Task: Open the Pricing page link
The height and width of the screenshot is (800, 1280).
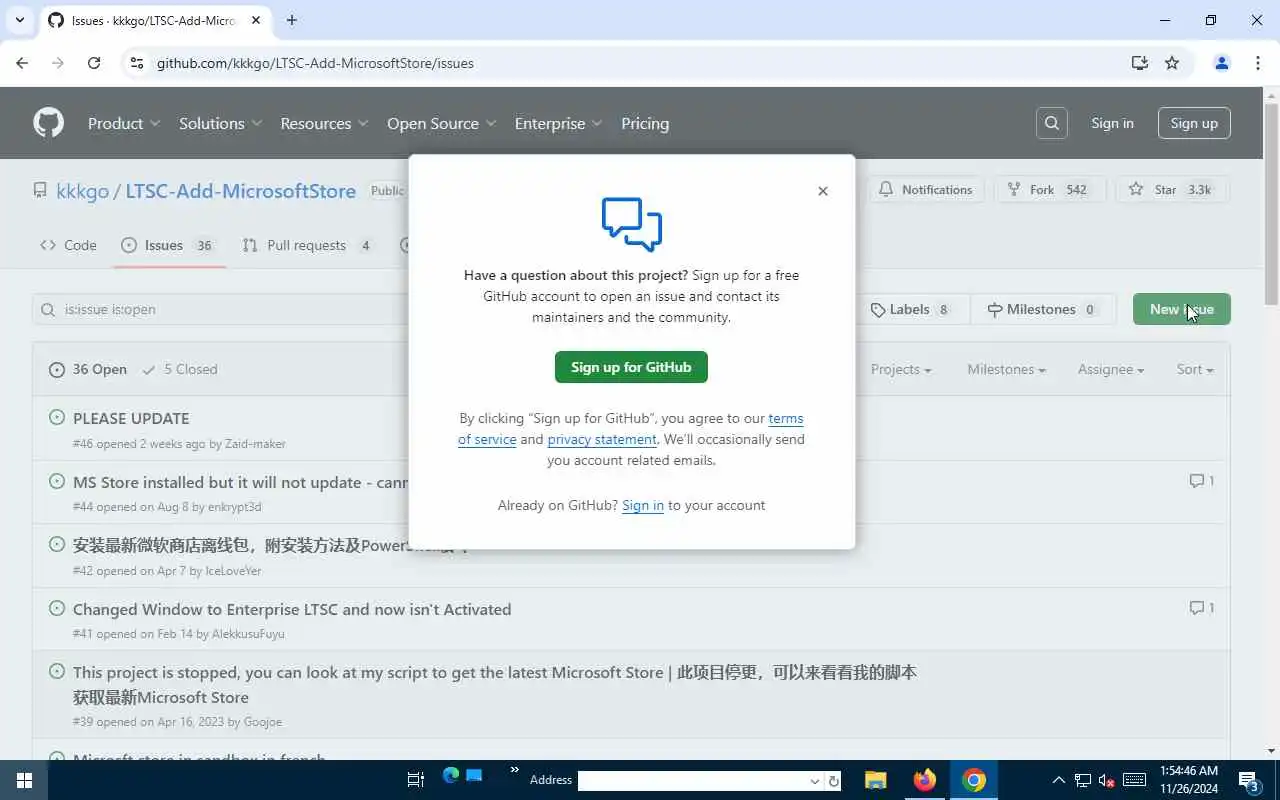Action: tap(645, 123)
